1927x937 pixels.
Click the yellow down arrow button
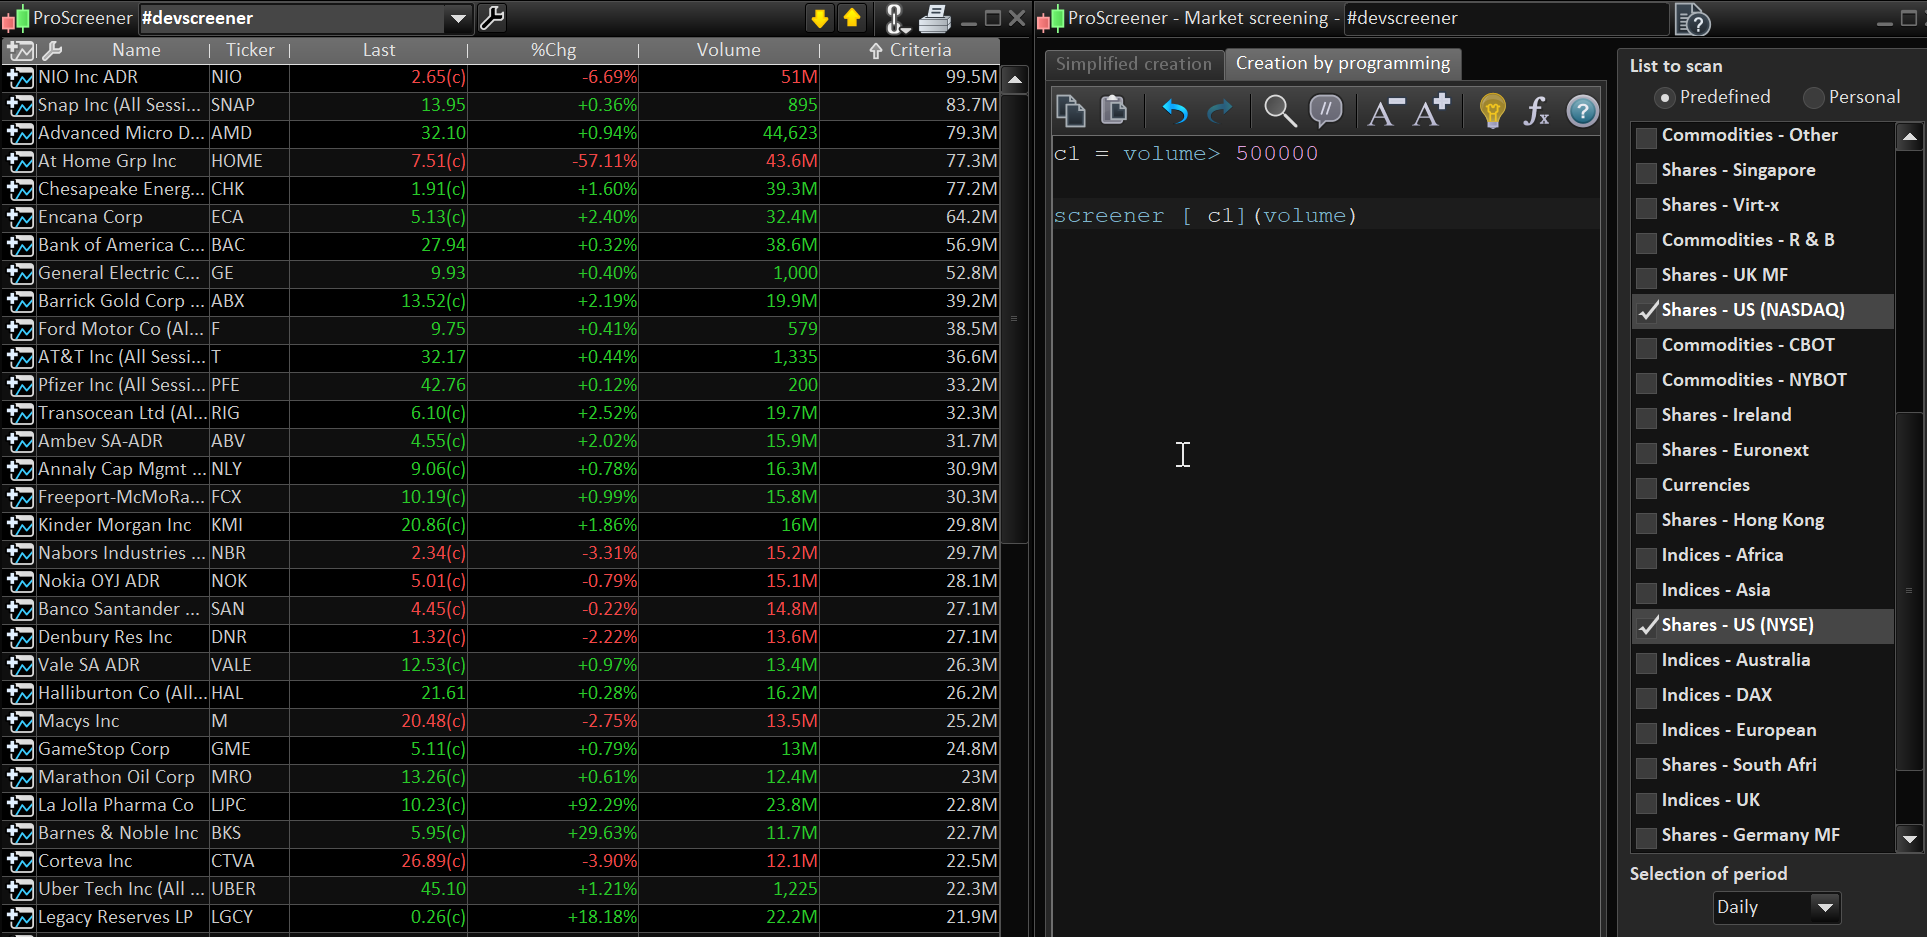point(819,18)
